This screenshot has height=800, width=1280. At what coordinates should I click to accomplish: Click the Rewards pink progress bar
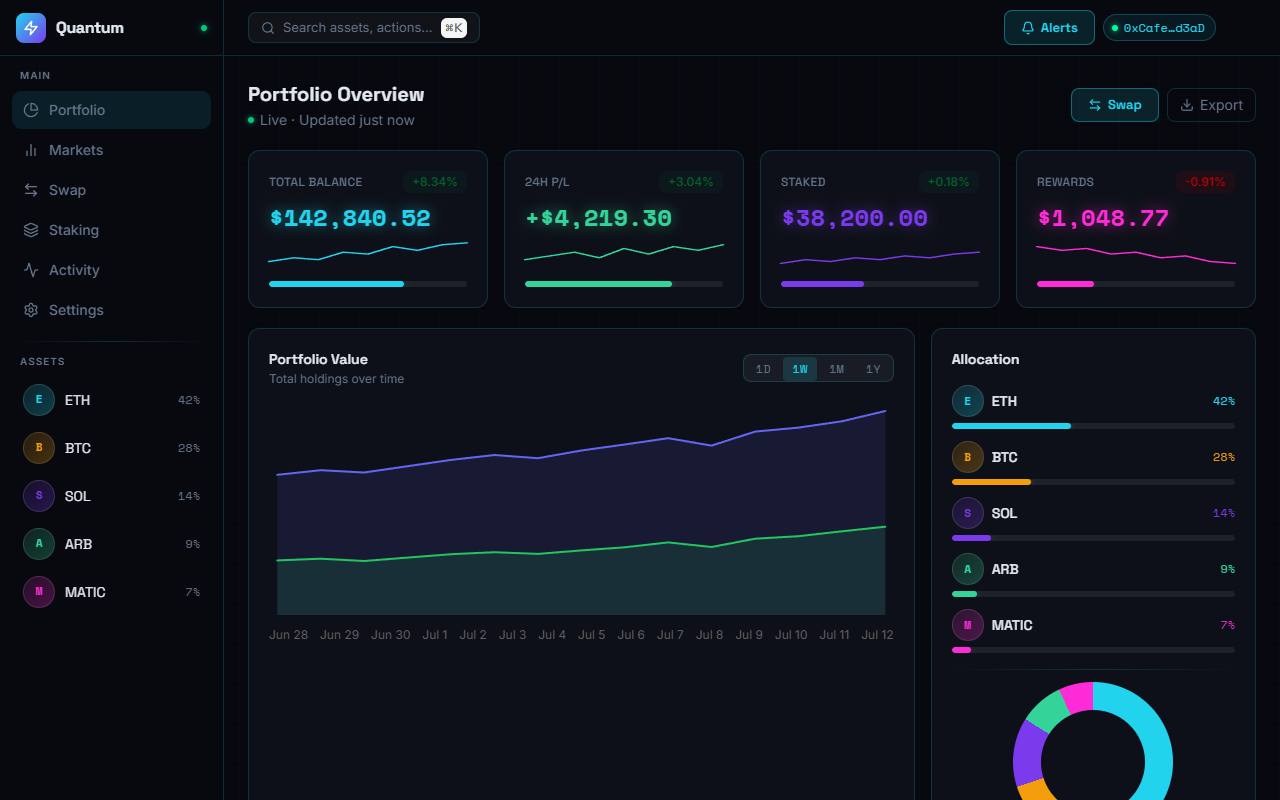click(x=1136, y=284)
